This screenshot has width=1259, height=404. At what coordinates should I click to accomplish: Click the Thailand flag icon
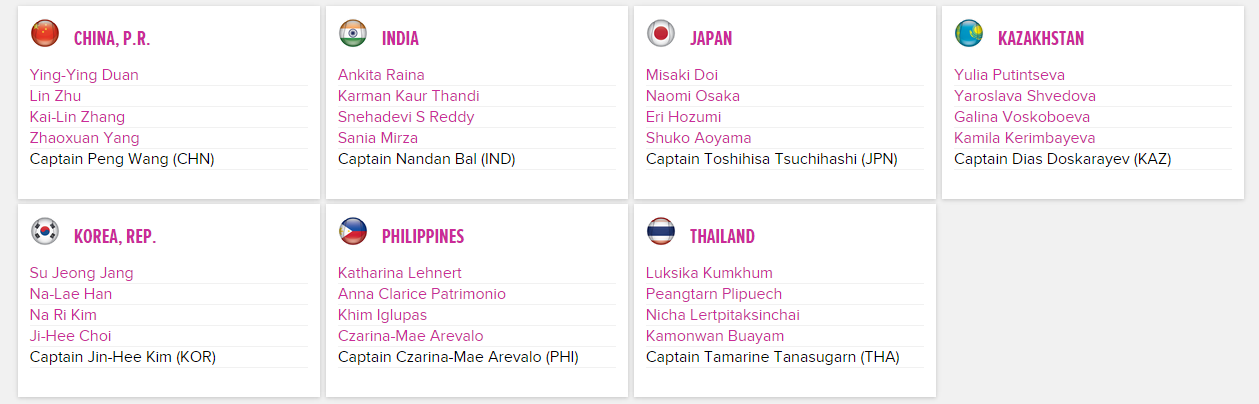tap(661, 232)
